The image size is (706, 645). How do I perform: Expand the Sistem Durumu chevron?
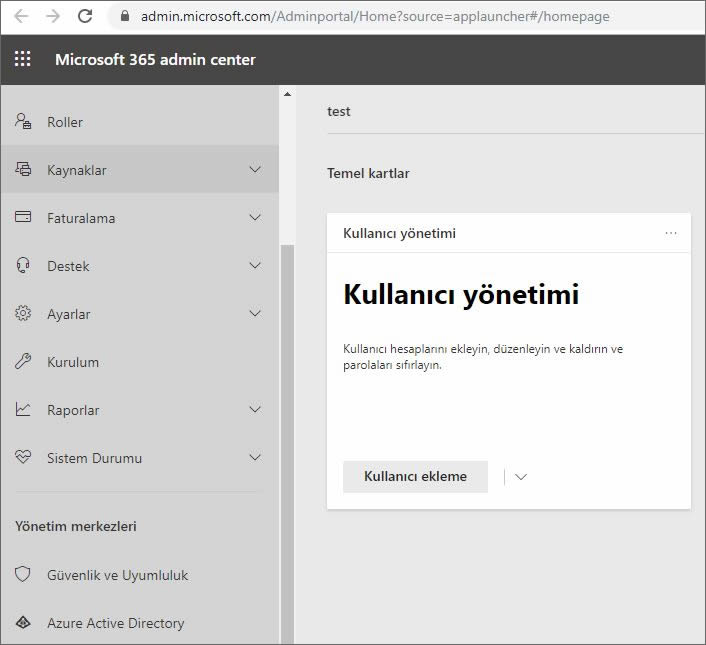pos(255,458)
